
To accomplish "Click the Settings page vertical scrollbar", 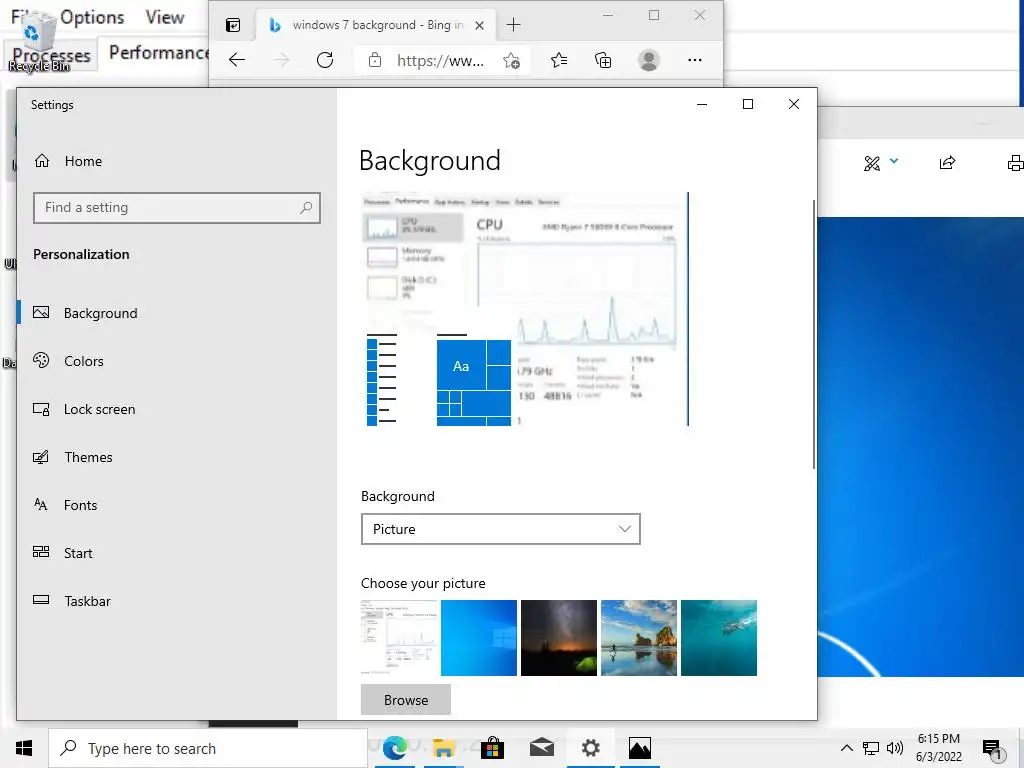I will (x=813, y=334).
